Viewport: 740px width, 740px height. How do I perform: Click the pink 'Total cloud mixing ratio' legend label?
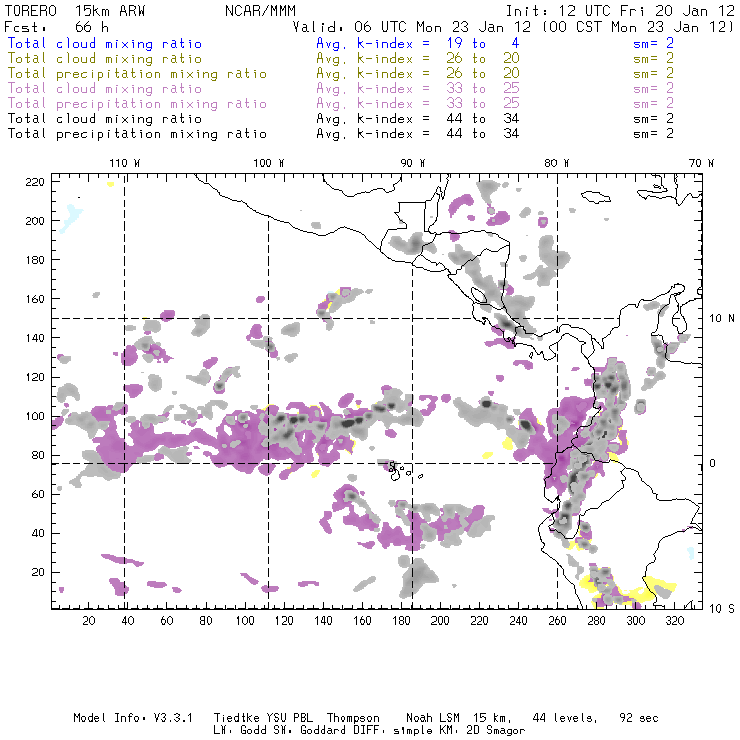click(105, 88)
